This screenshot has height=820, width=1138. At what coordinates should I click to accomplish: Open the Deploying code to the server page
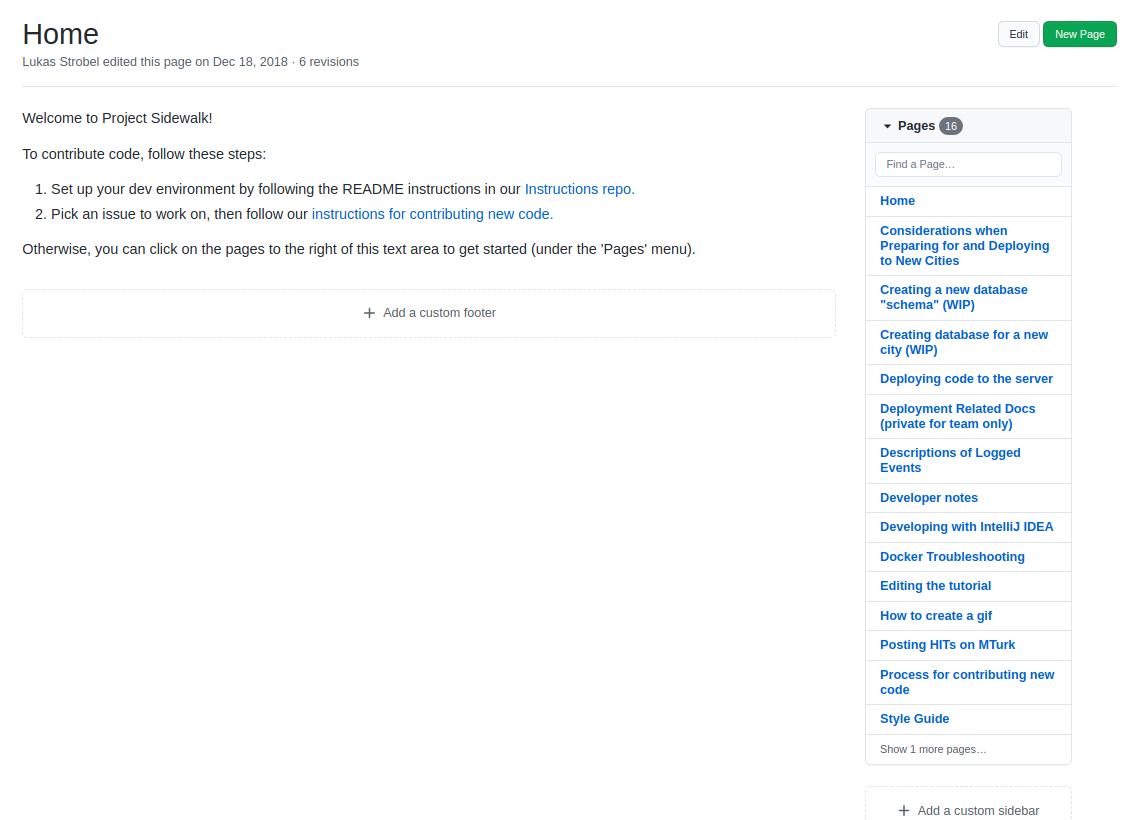[966, 379]
